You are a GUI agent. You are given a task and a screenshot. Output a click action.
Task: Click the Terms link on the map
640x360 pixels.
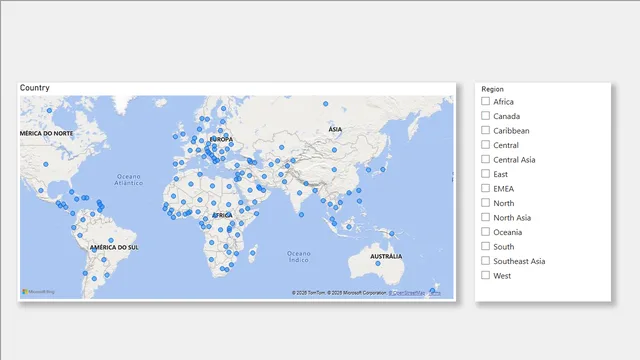click(435, 293)
